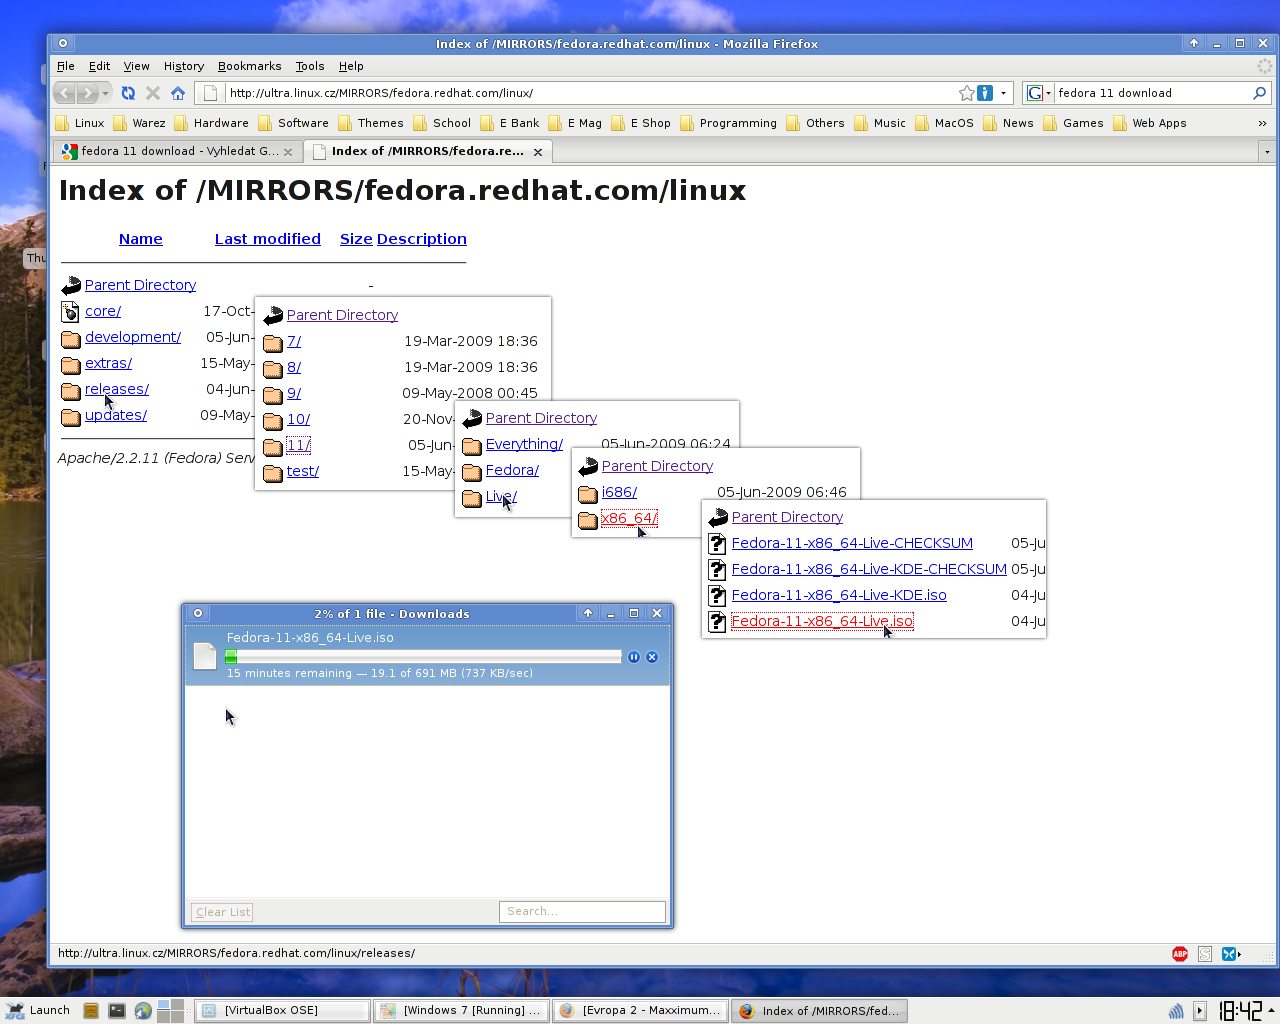Click the Downloads window Search field

[x=582, y=912]
